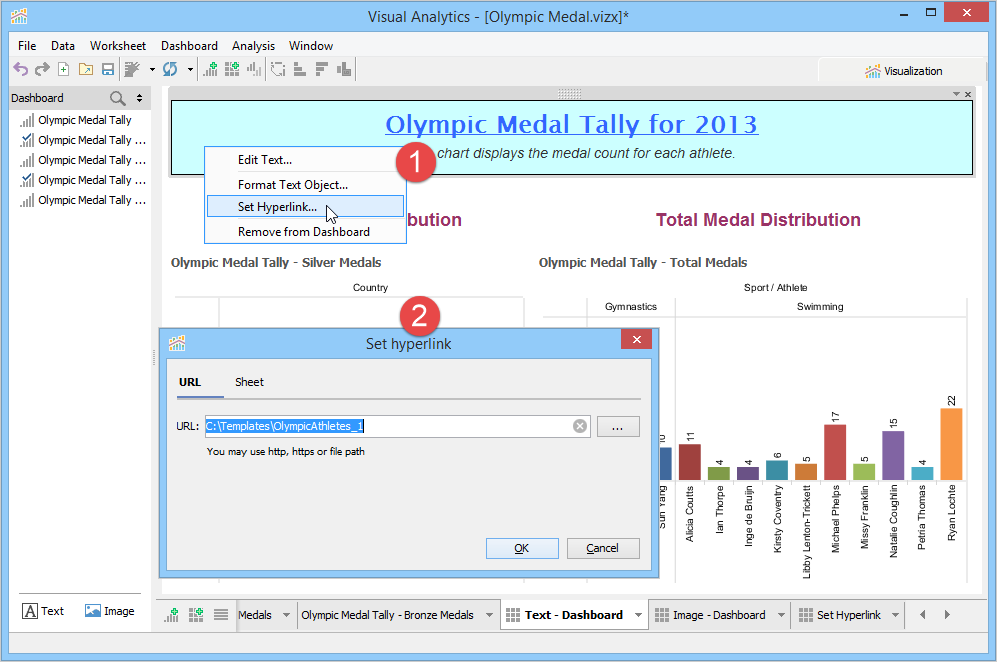This screenshot has height=662, width=997.
Task: Click the greyed bar chart icon in toolbar
Action: click(x=254, y=69)
